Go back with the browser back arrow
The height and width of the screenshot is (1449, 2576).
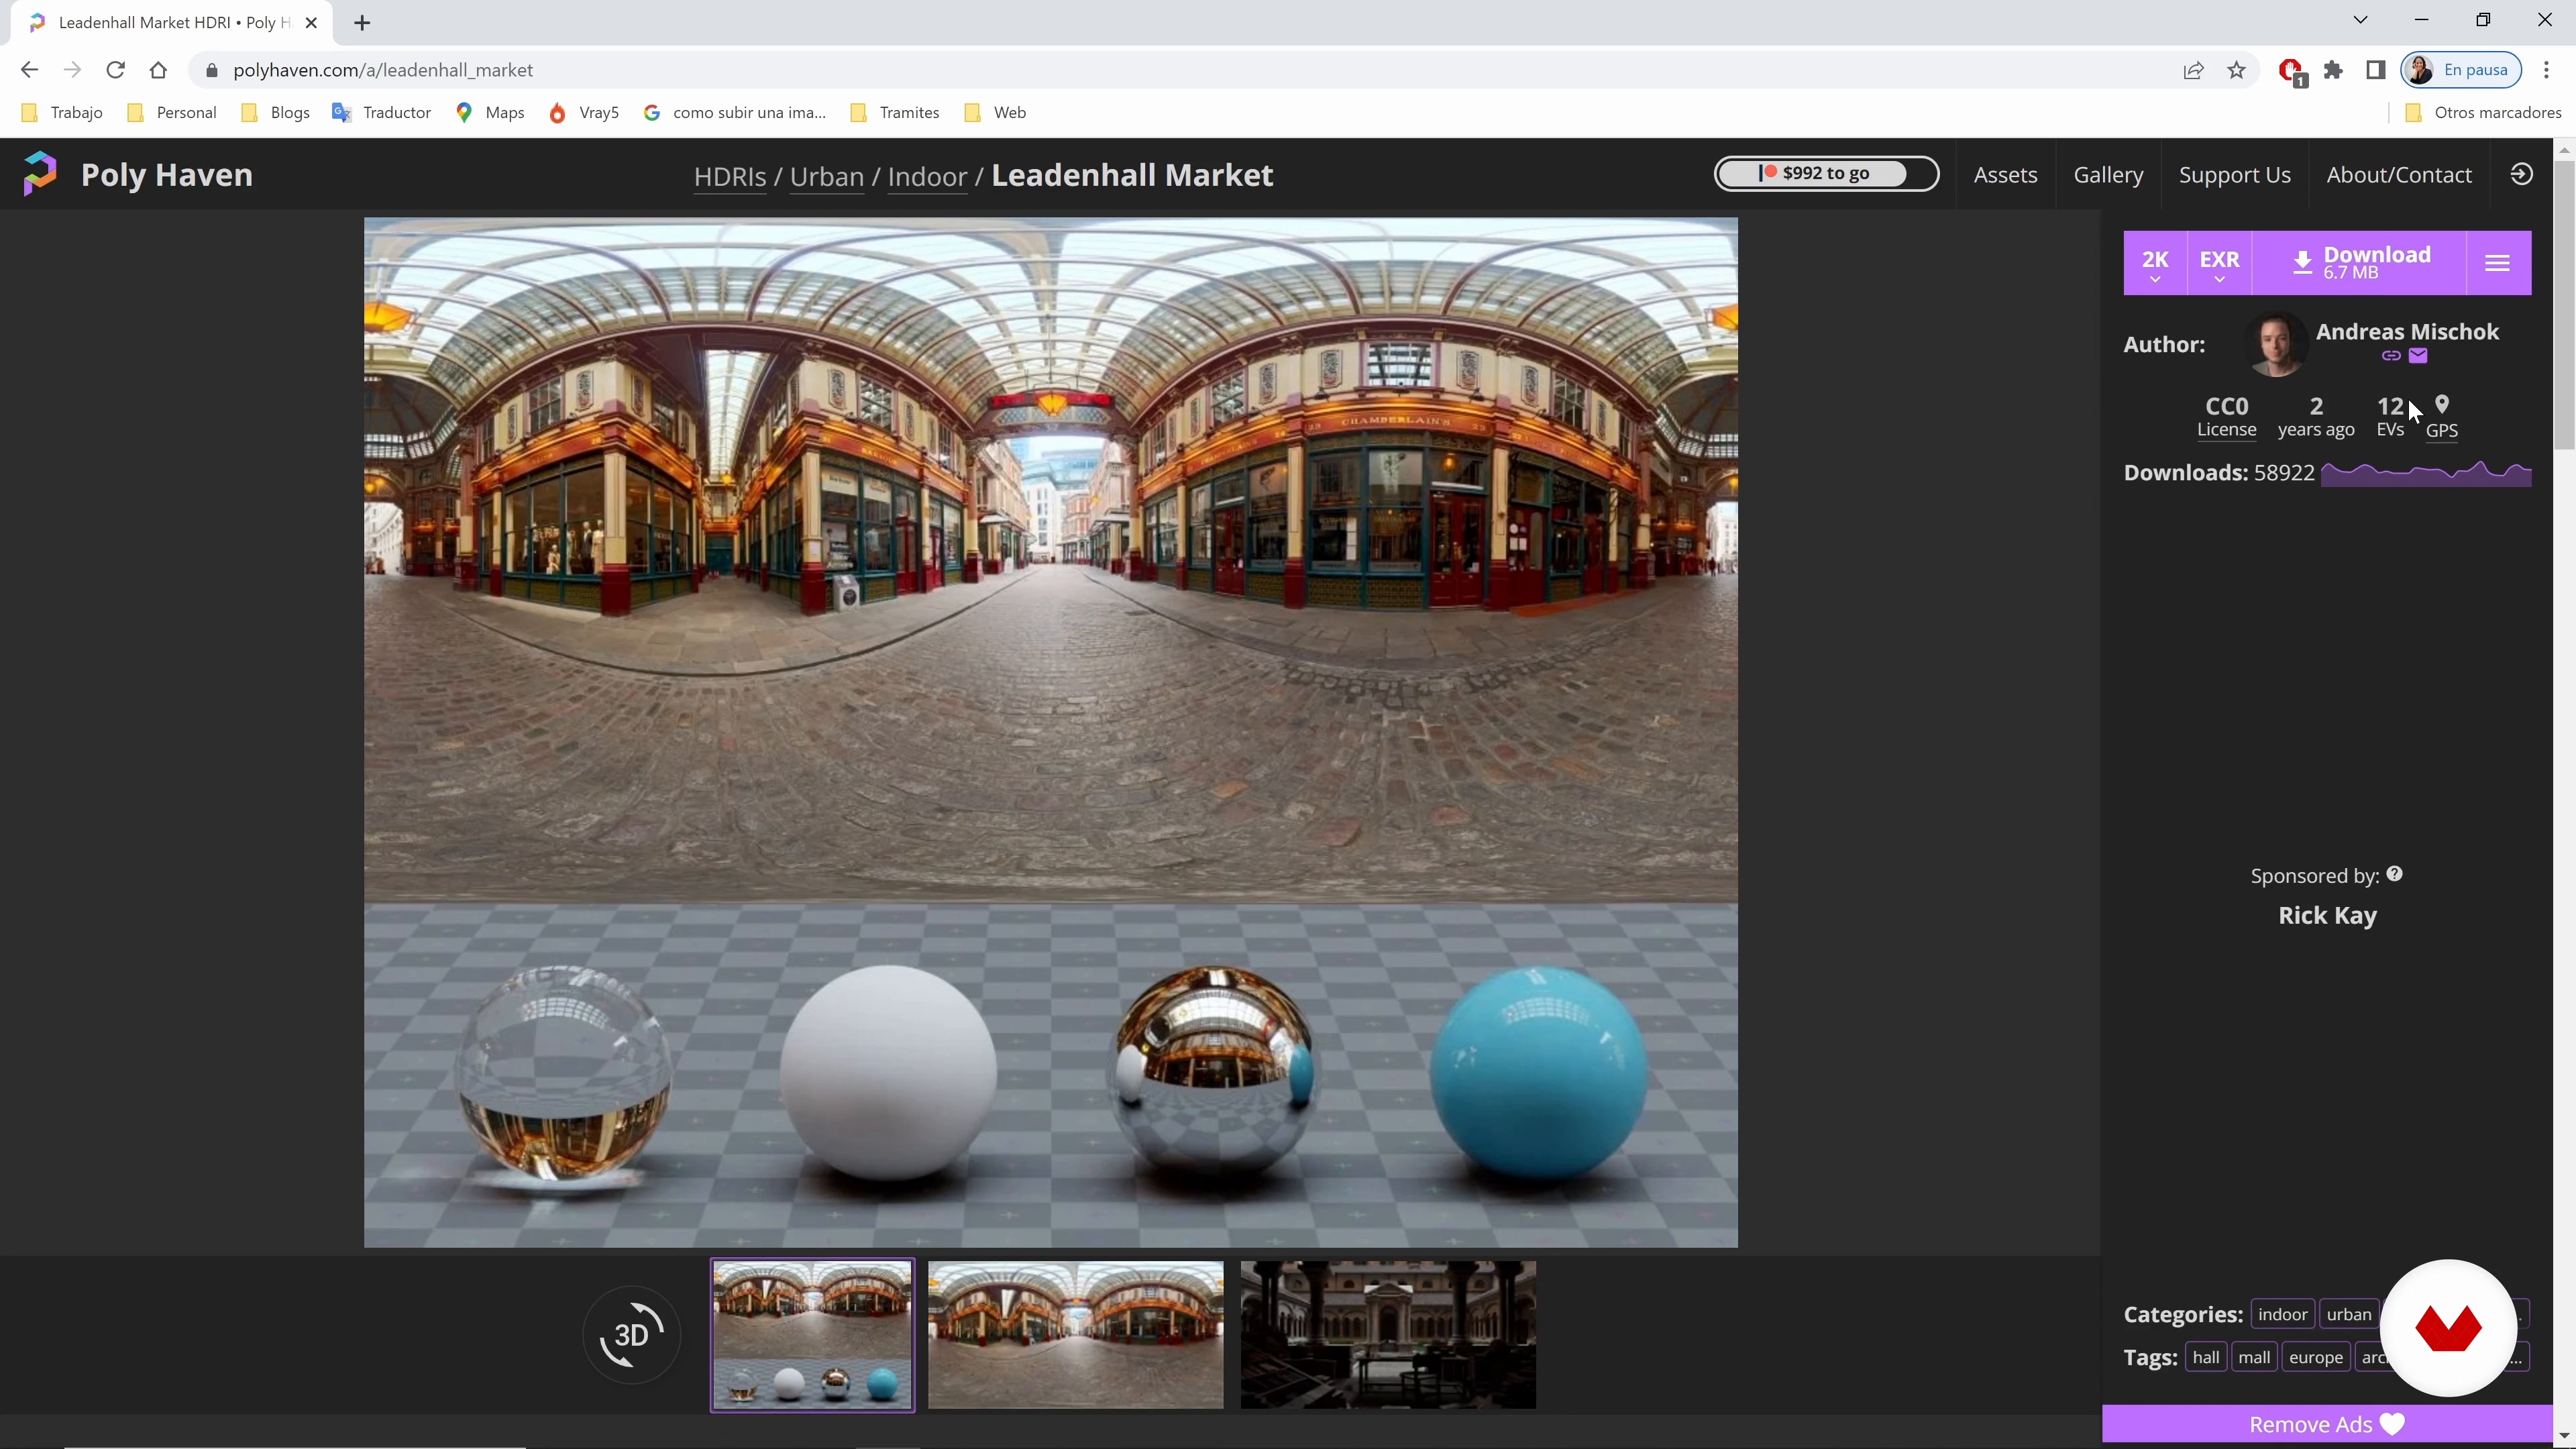pyautogui.click(x=29, y=70)
